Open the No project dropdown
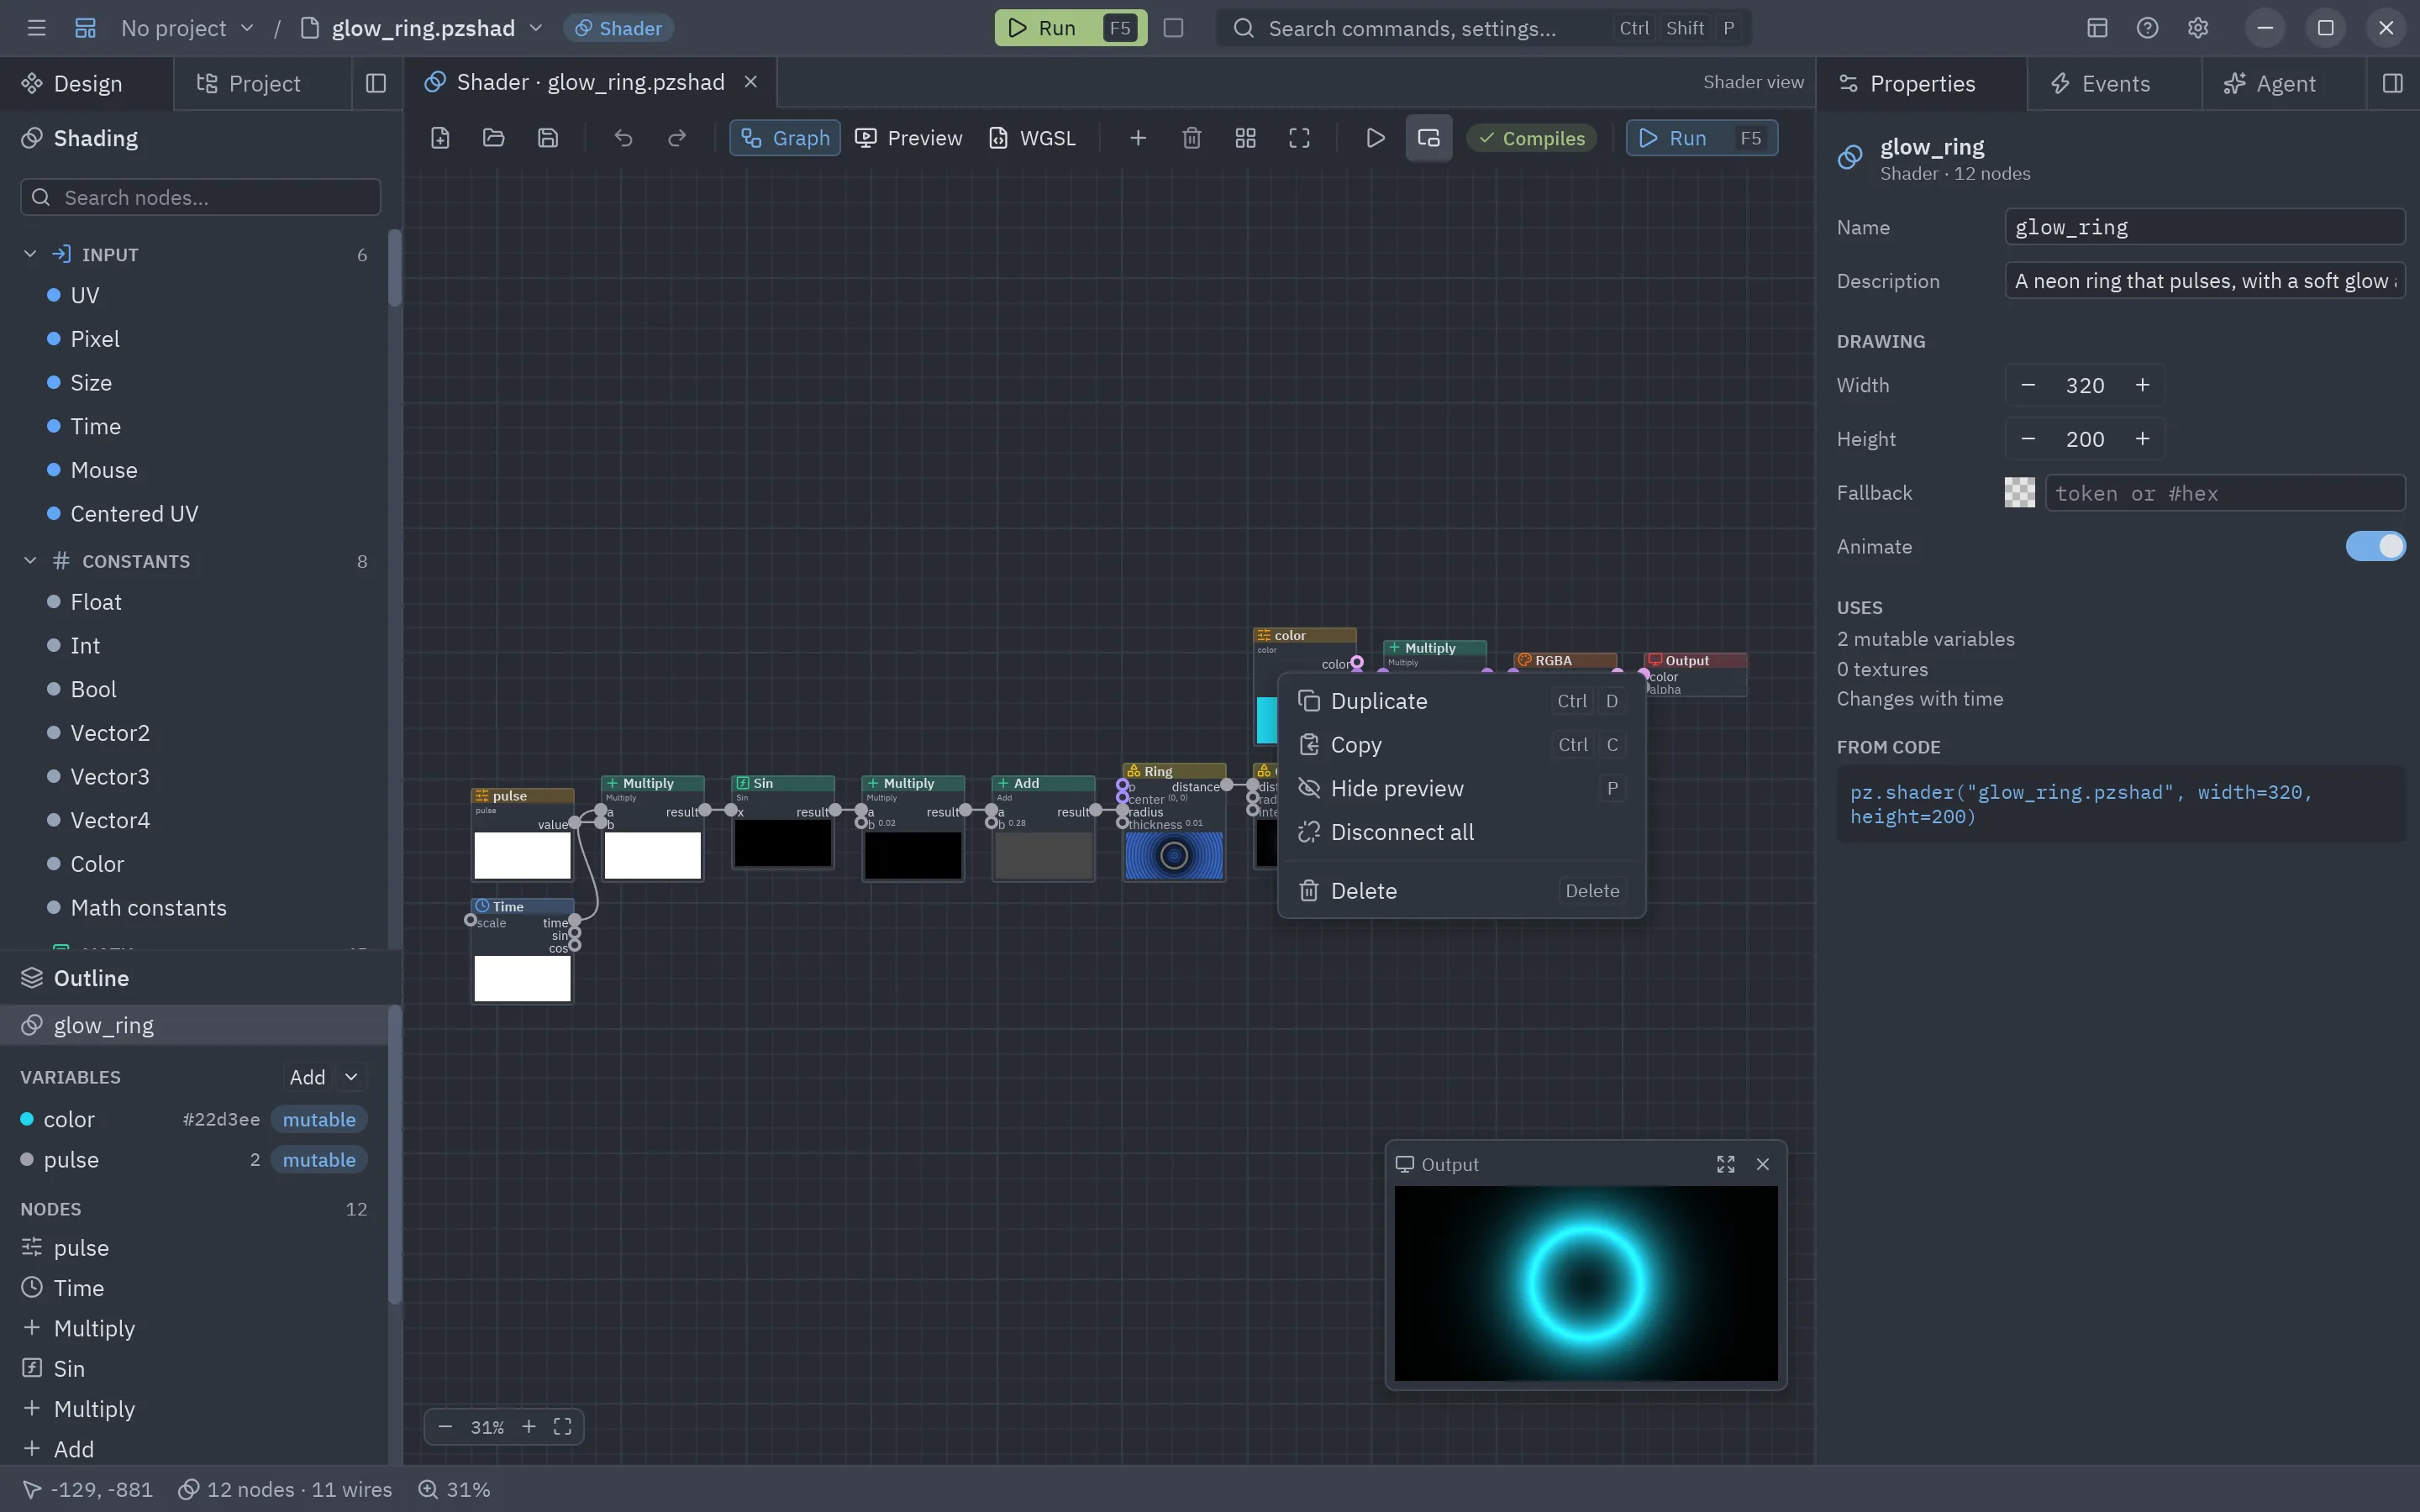 click(187, 28)
